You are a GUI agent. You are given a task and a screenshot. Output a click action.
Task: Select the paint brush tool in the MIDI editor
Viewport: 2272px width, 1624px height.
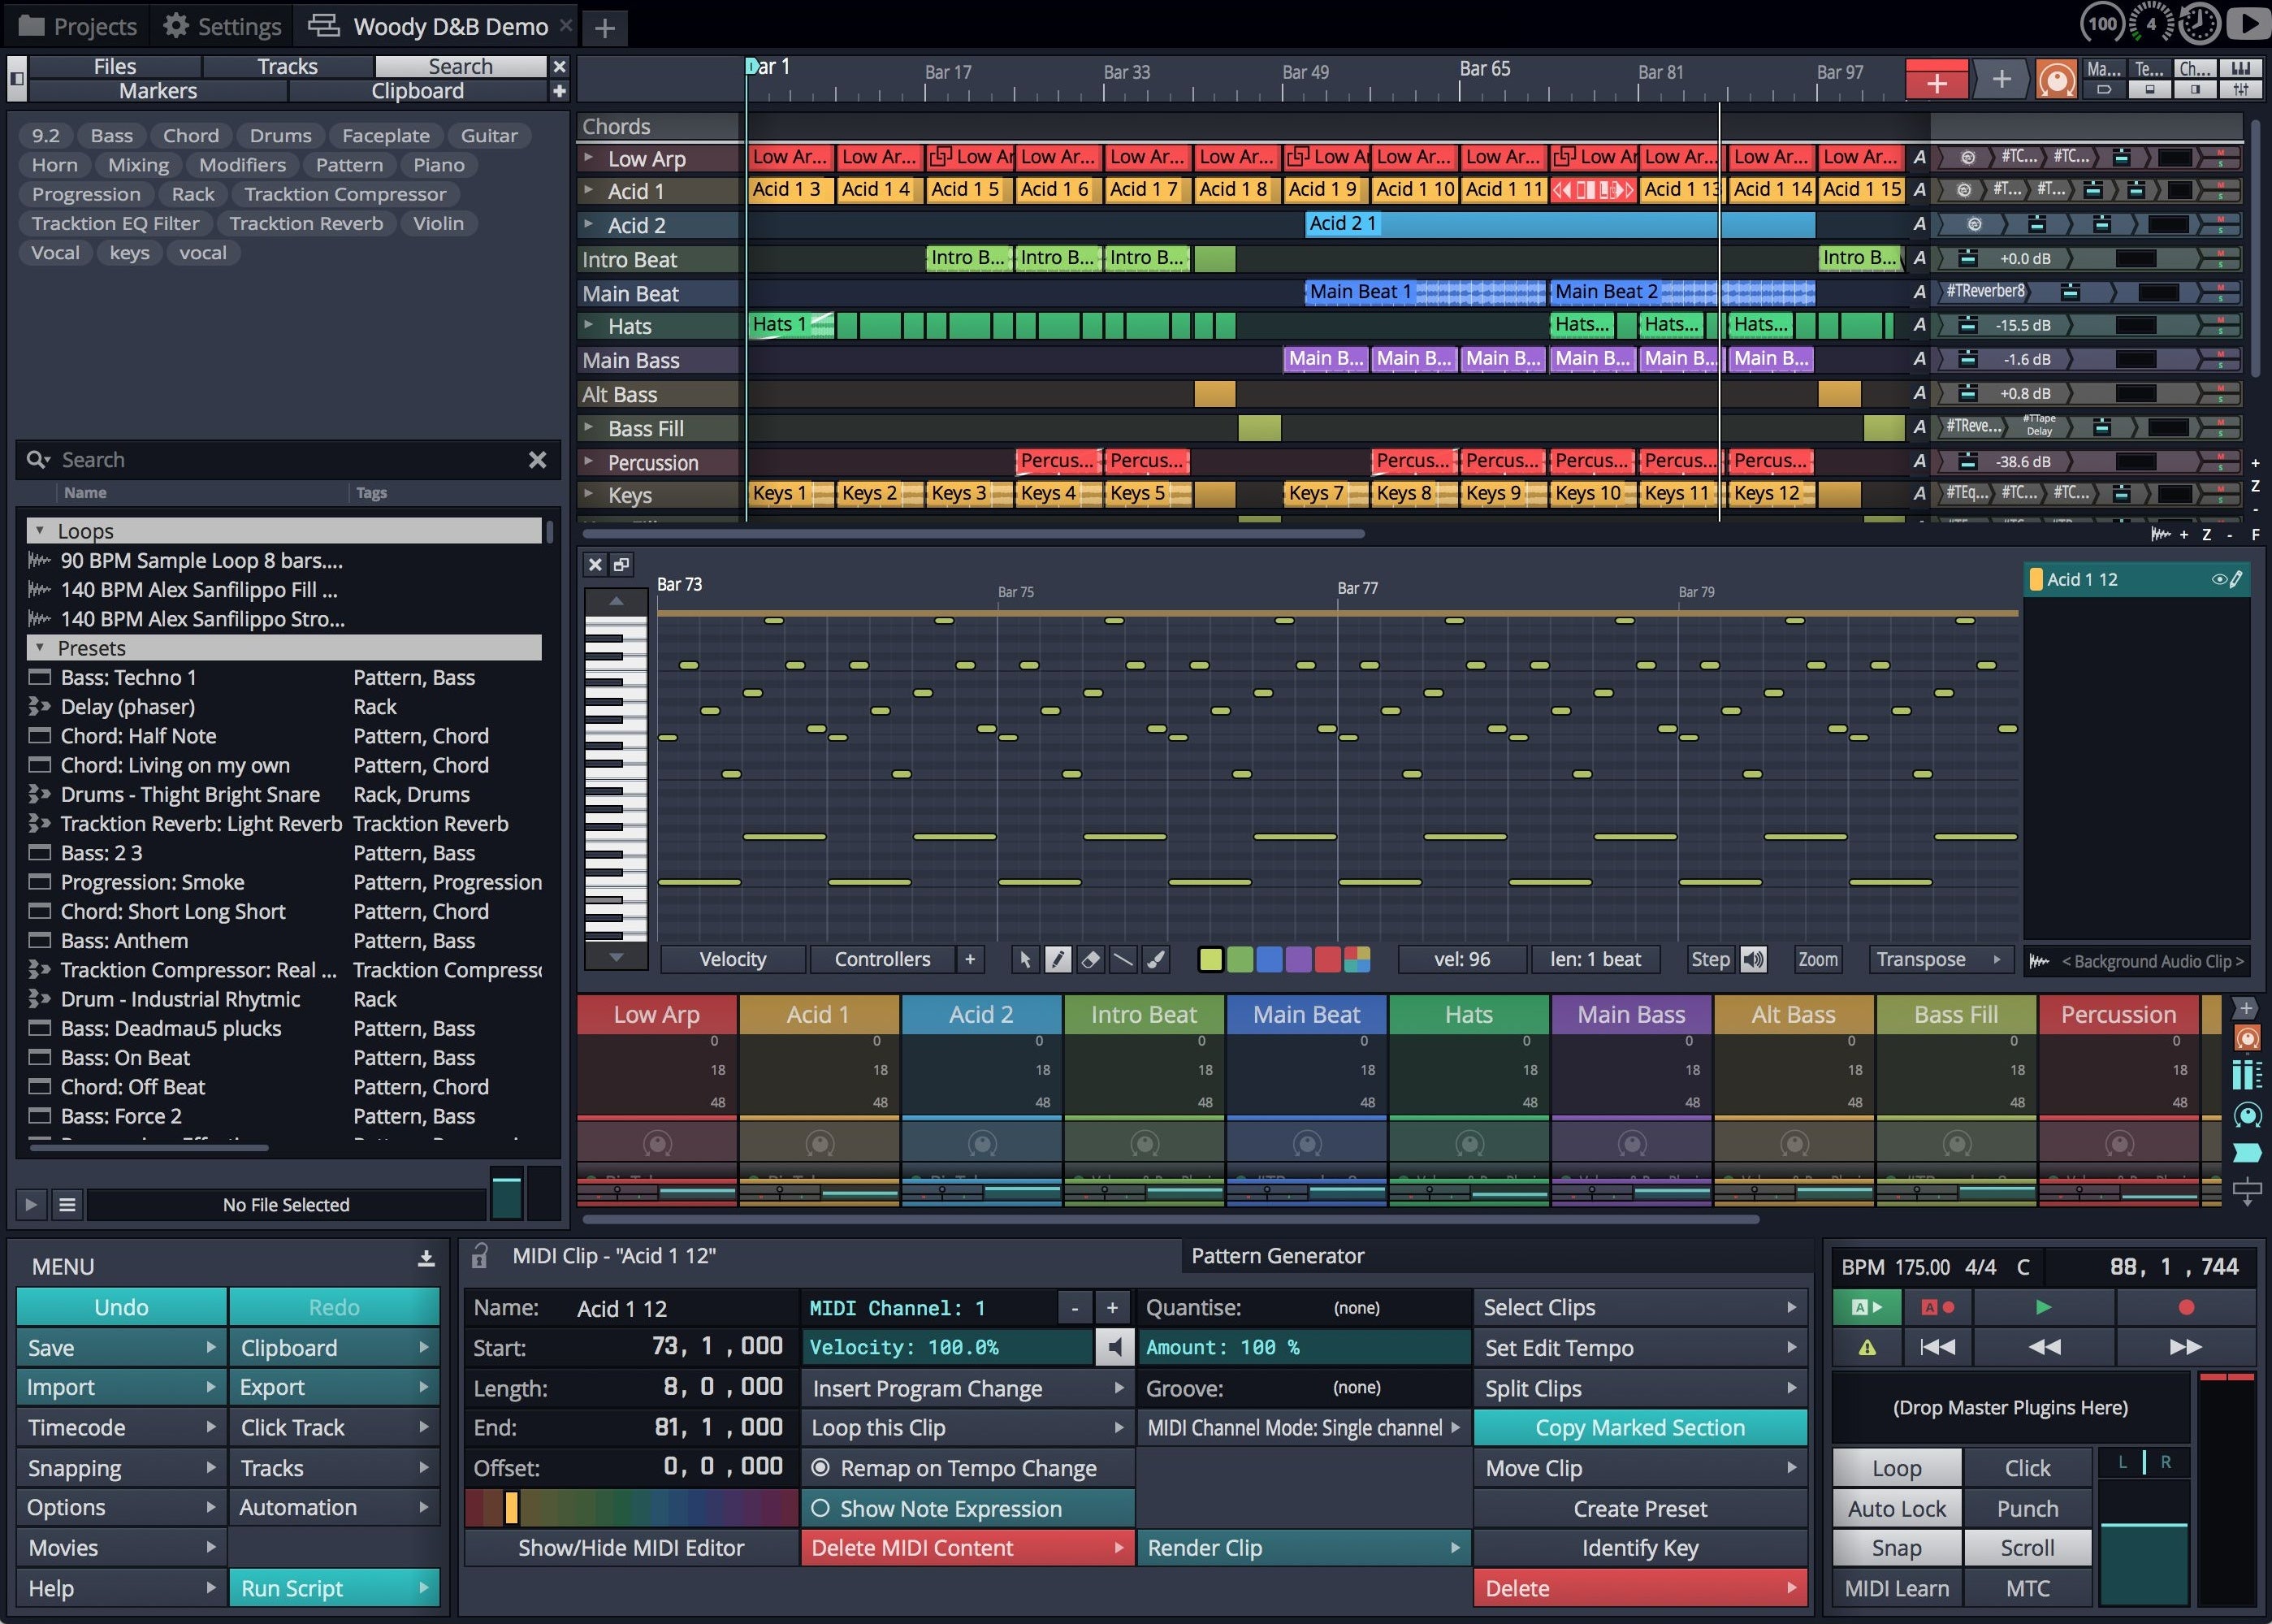point(1156,960)
